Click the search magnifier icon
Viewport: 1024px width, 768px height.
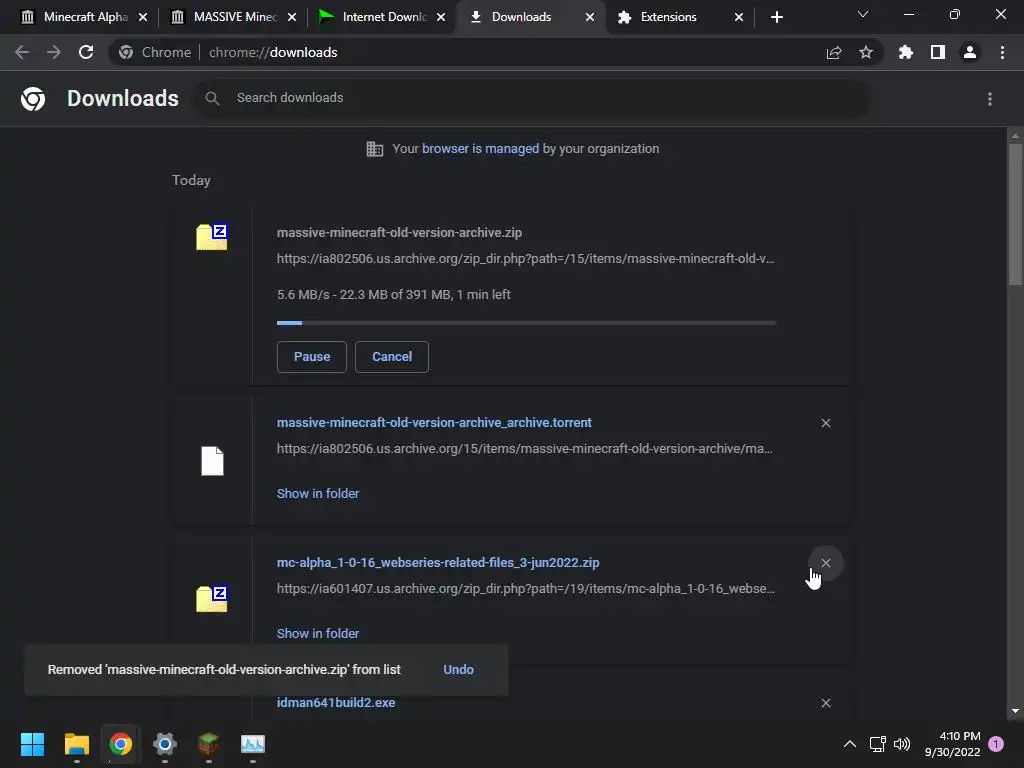212,98
